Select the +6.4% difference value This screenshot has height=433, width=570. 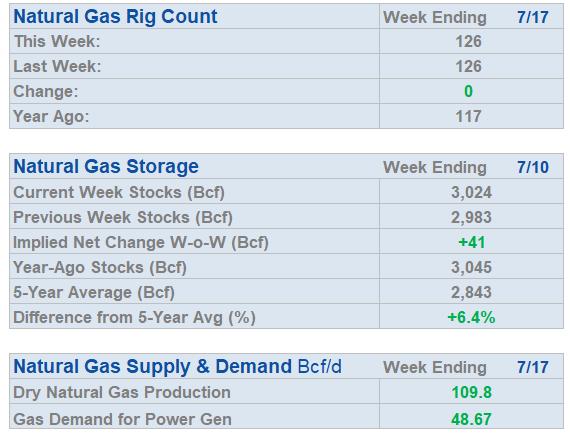tap(471, 317)
